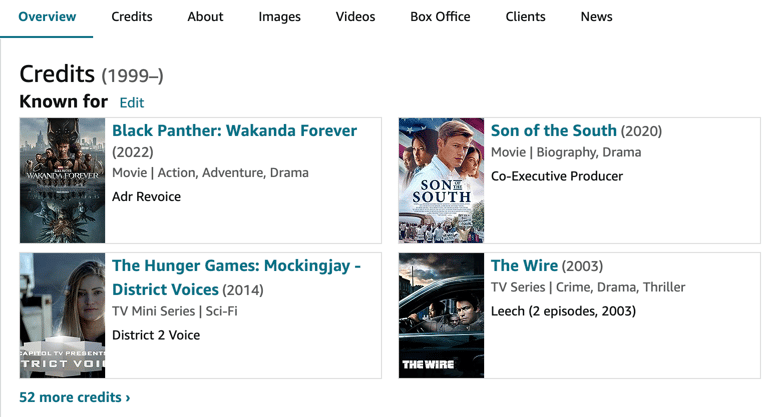Open Black Panther: Wakanda Forever title link
This screenshot has width=768, height=417.
(234, 131)
